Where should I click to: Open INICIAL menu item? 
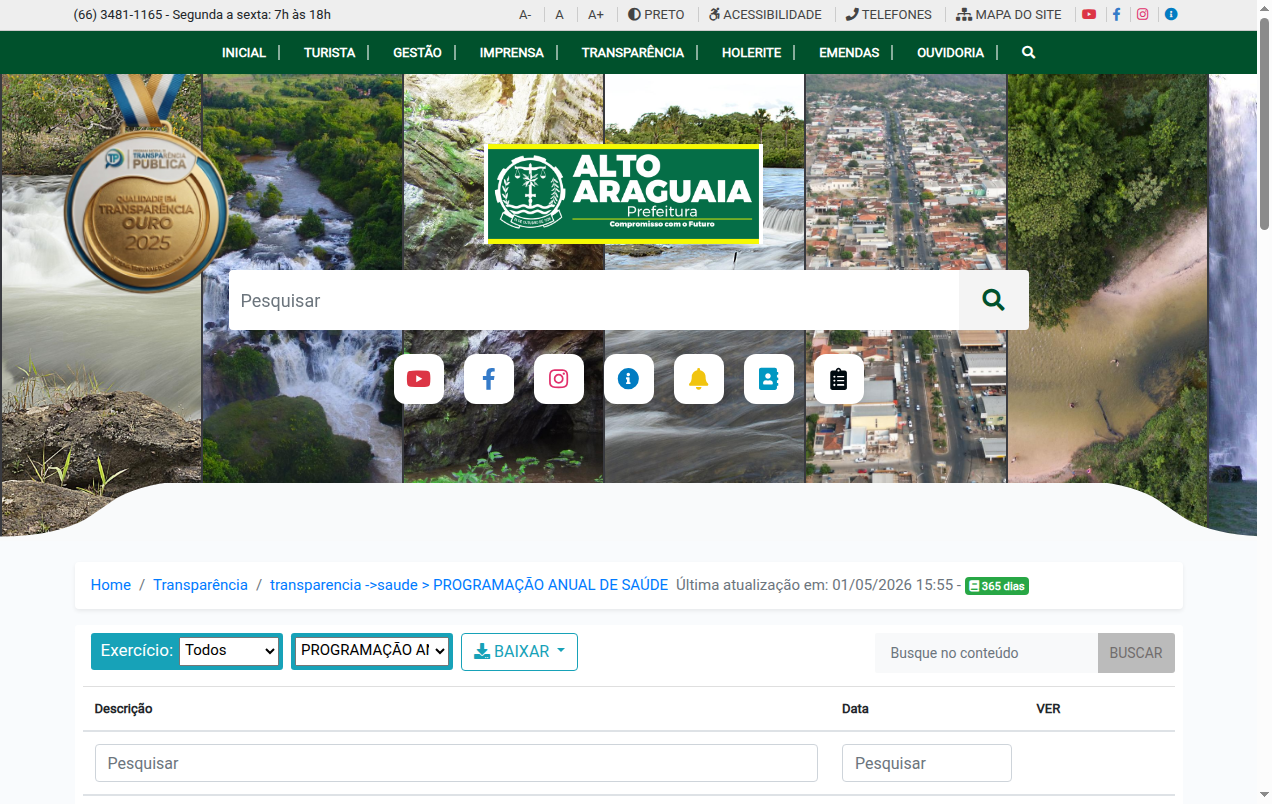244,52
